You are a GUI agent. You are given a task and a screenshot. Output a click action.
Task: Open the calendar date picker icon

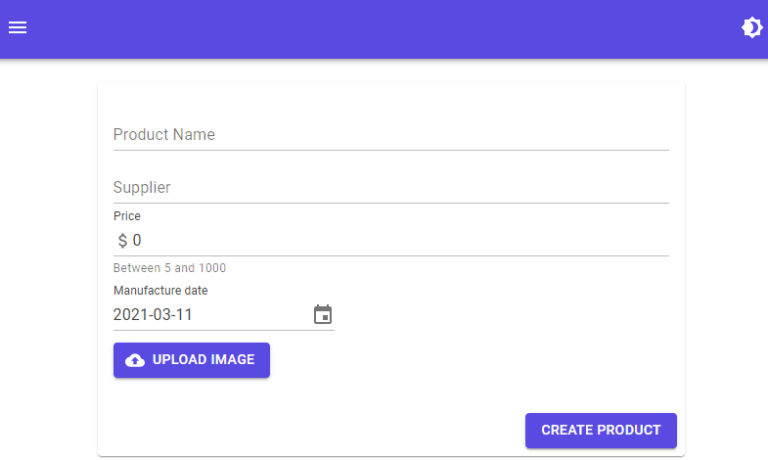322,315
